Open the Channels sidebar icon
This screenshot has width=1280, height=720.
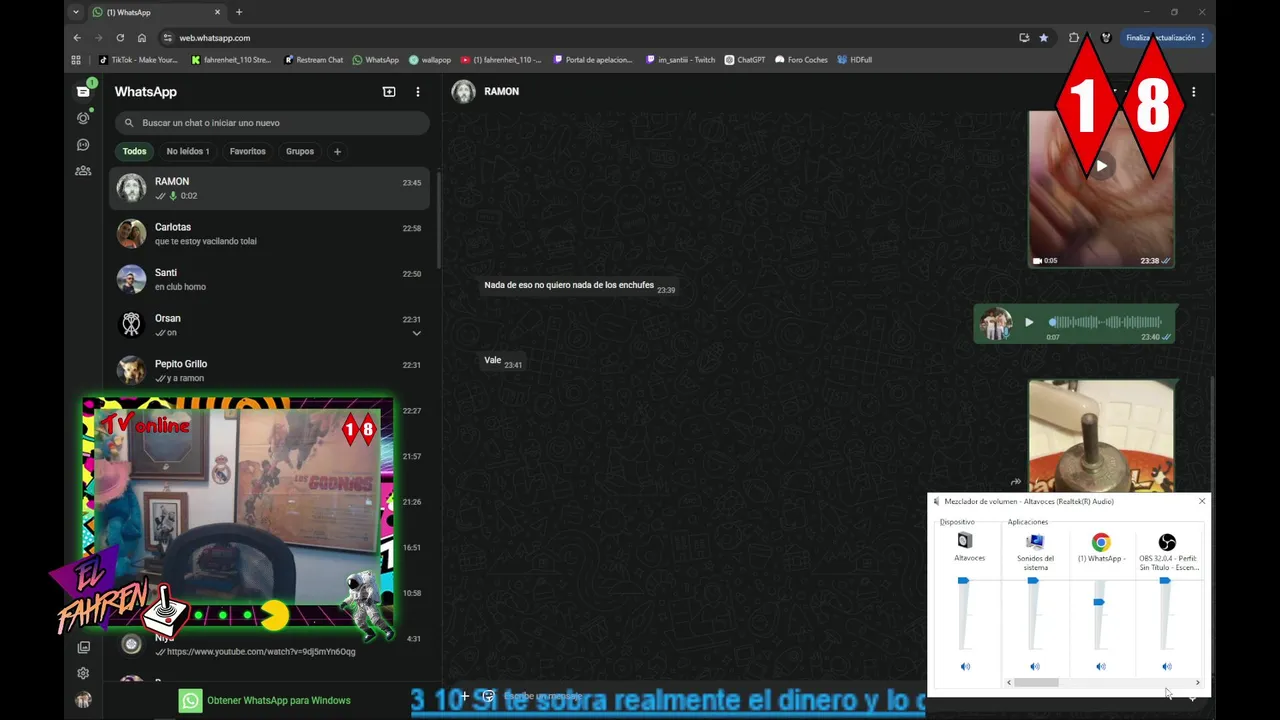[83, 145]
